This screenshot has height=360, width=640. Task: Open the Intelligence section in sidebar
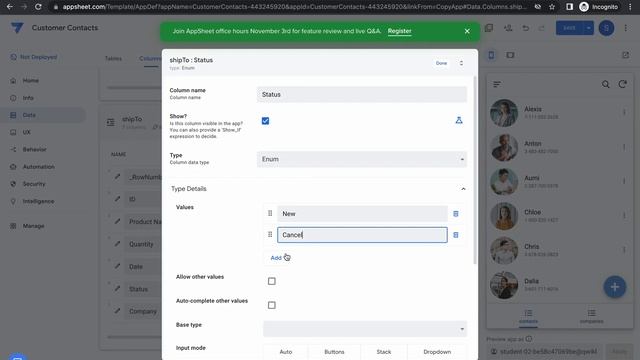(x=38, y=201)
